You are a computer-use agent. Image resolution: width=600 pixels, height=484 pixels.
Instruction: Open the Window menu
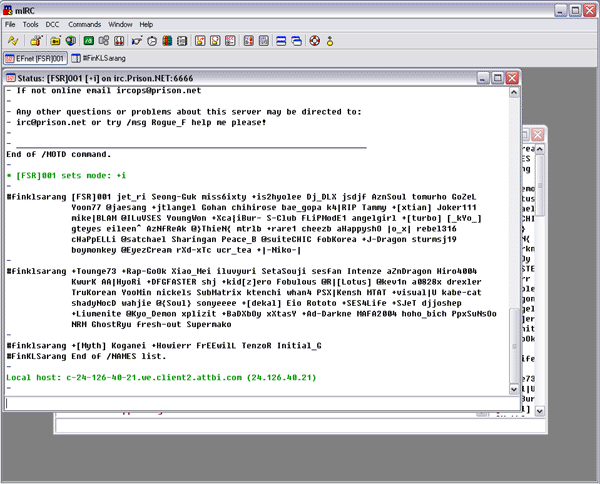point(120,24)
